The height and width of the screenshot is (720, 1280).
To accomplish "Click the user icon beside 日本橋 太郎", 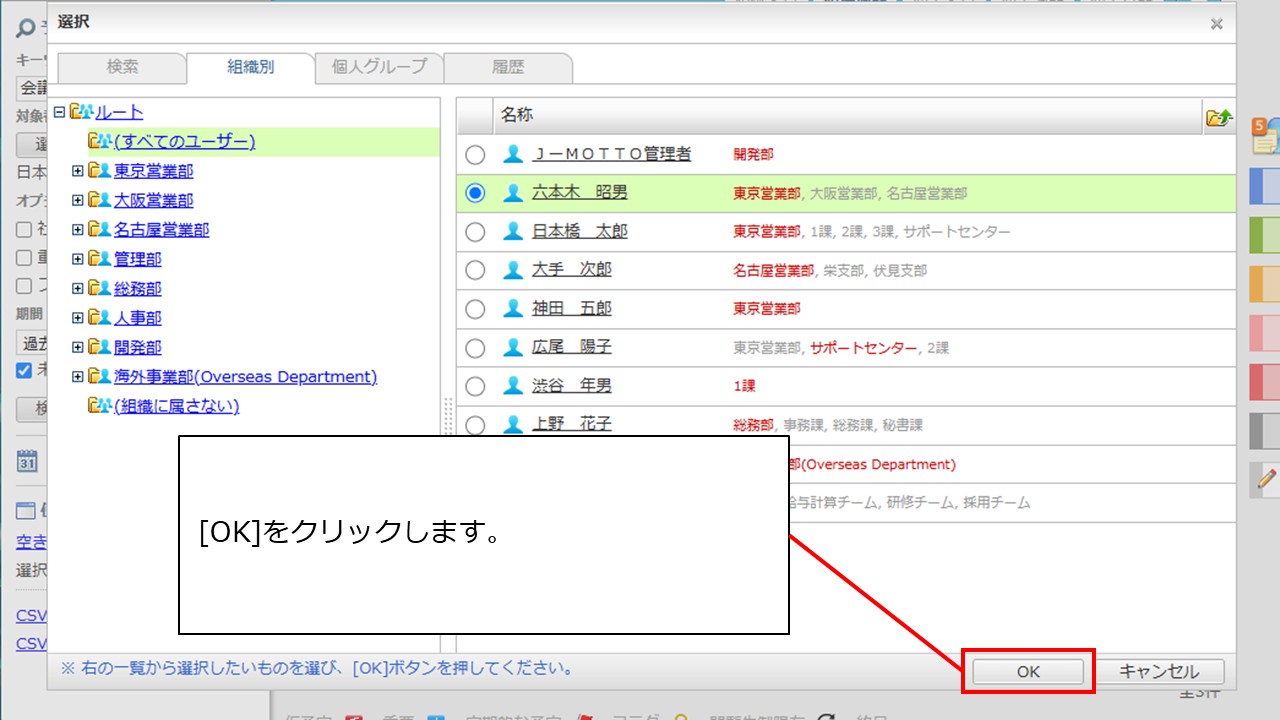I will (x=513, y=232).
